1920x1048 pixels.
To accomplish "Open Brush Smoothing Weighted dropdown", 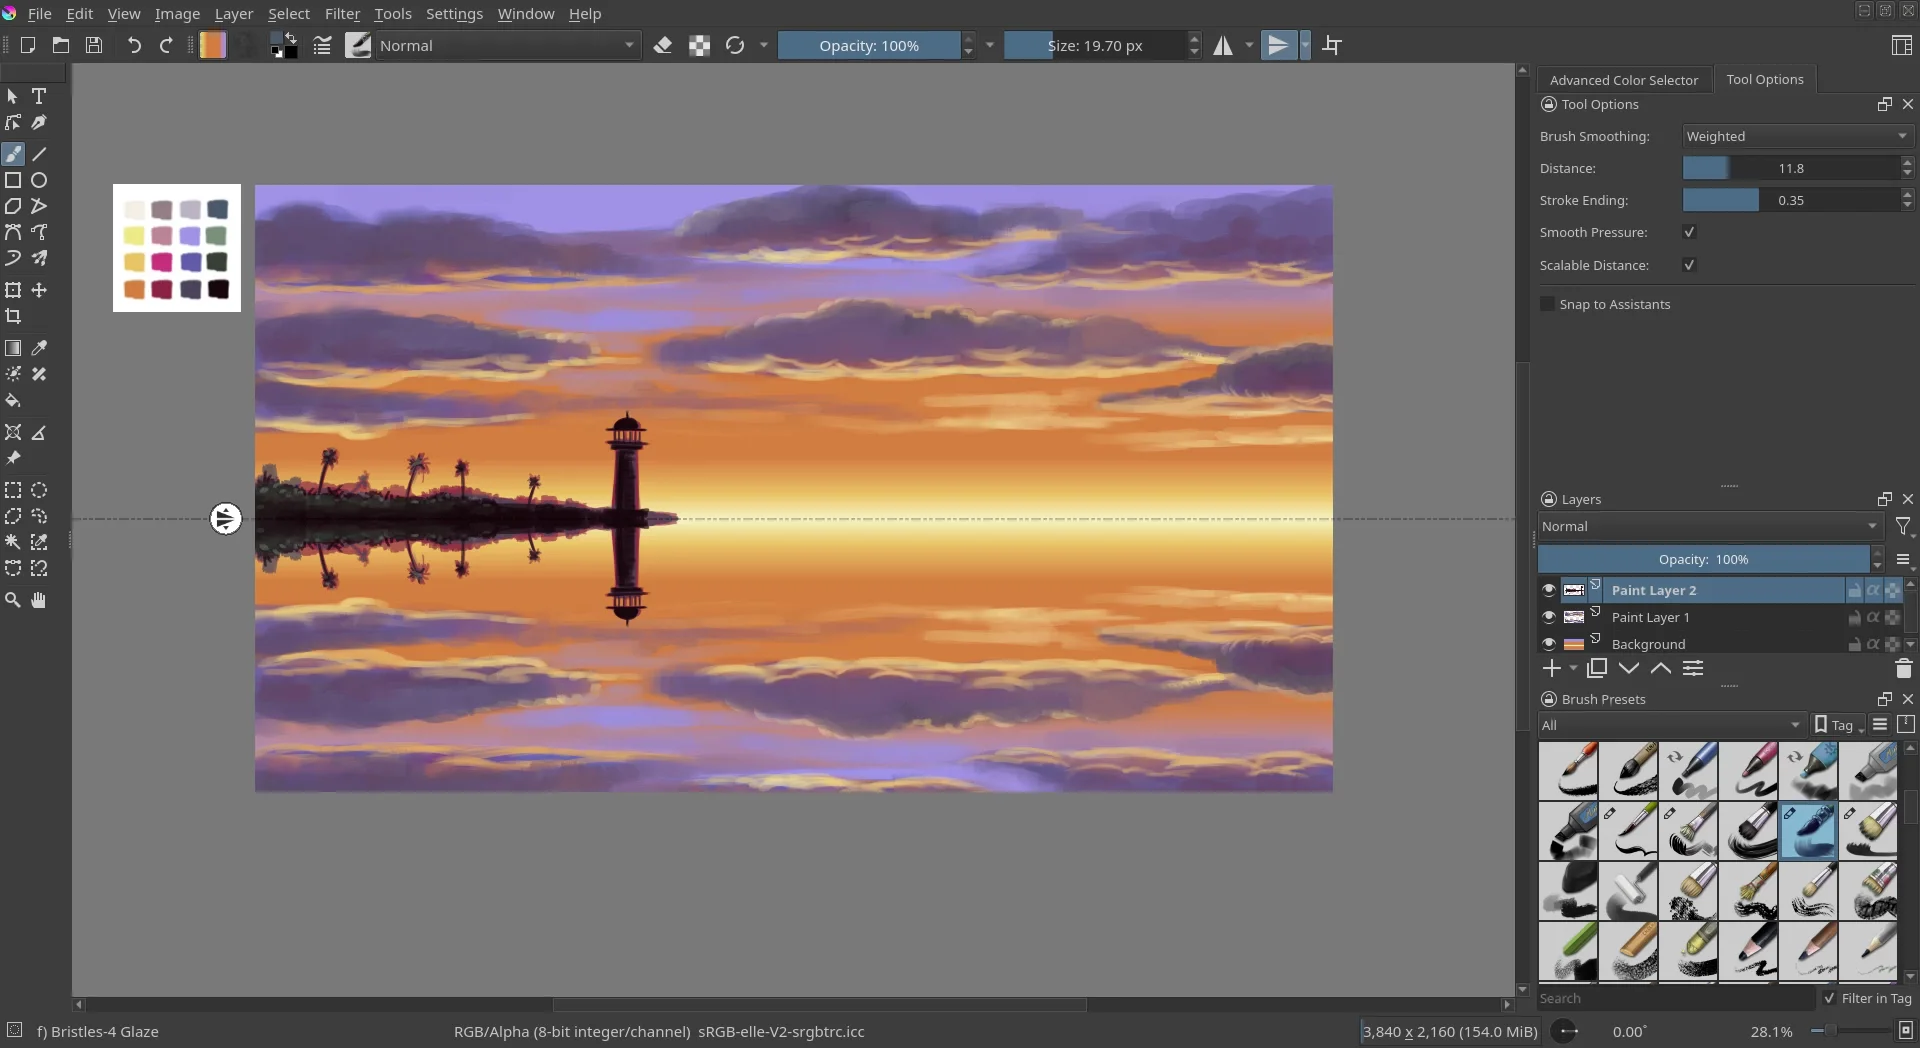I will 1796,136.
